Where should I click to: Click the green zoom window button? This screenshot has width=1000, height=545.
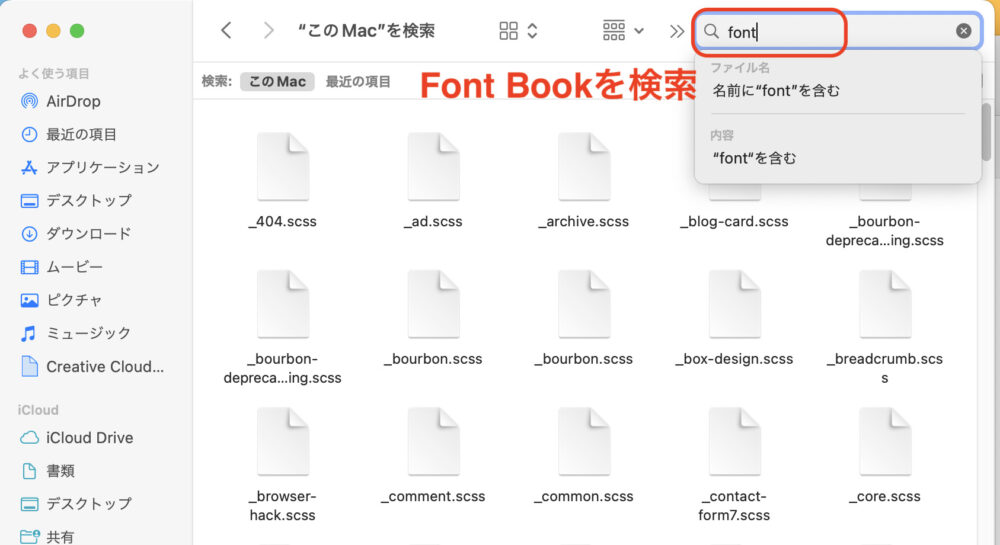77,31
